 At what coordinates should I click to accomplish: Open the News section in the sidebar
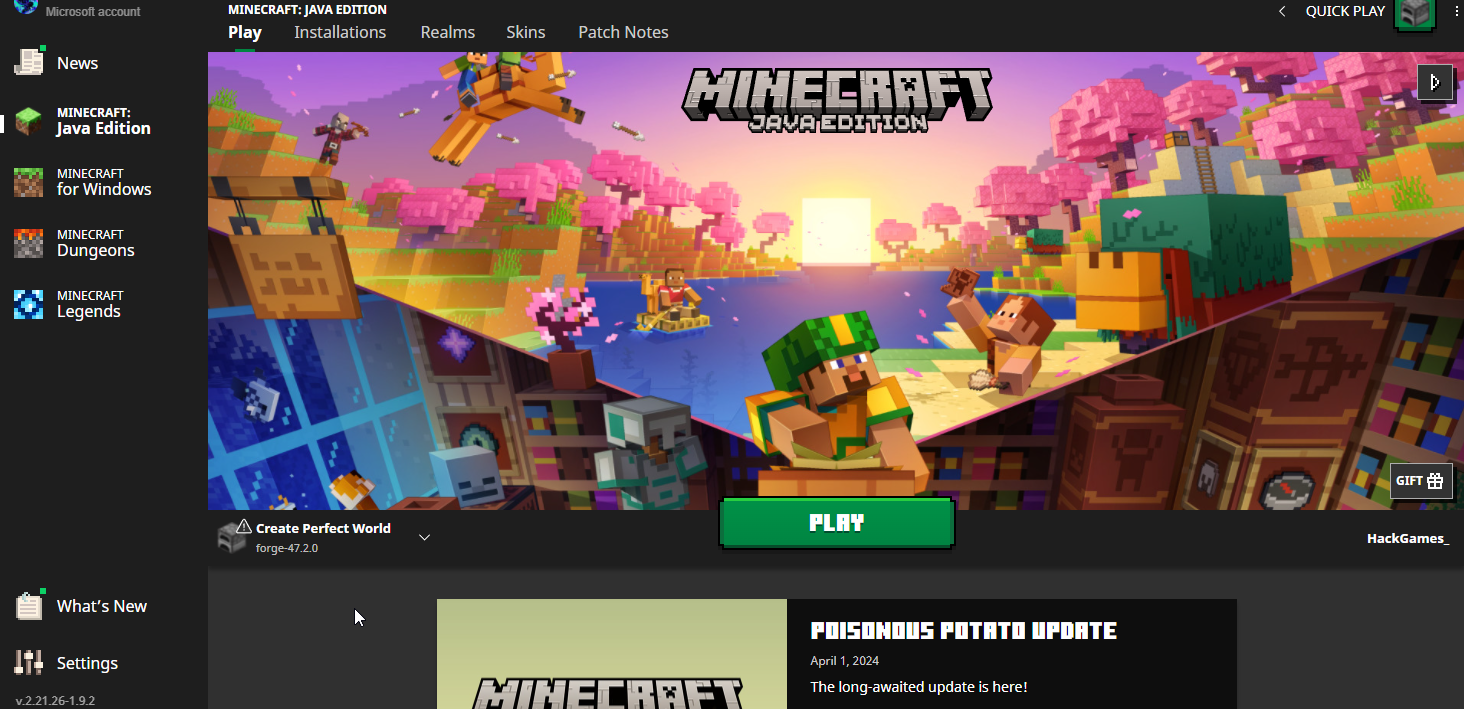77,62
